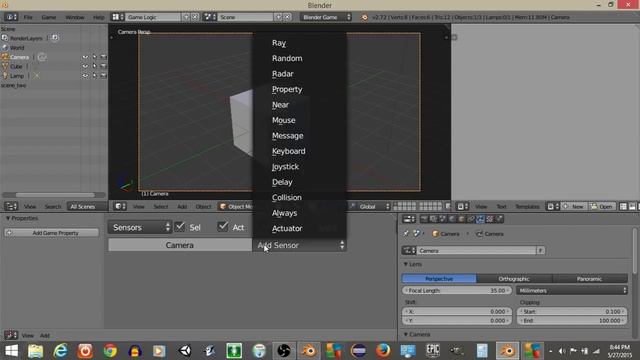Image resolution: width=640 pixels, height=360 pixels.
Task: Click New in the text editor header
Action: (574, 207)
